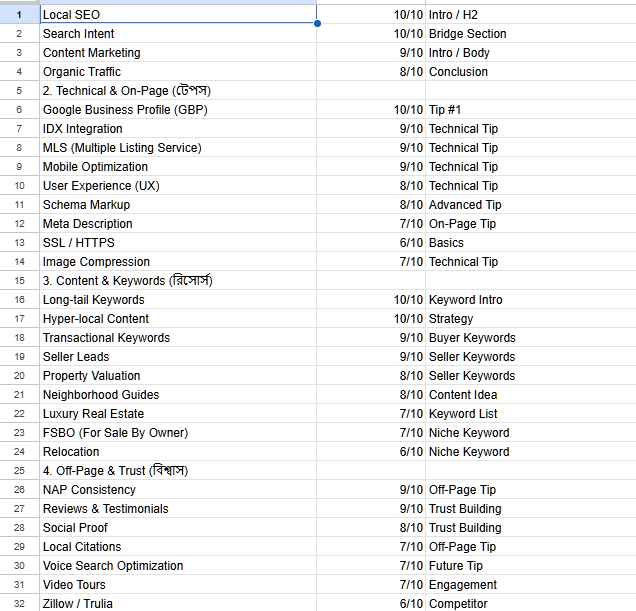This screenshot has width=636, height=611.
Task: Select the 'Basics' cell
Action: tap(531, 243)
